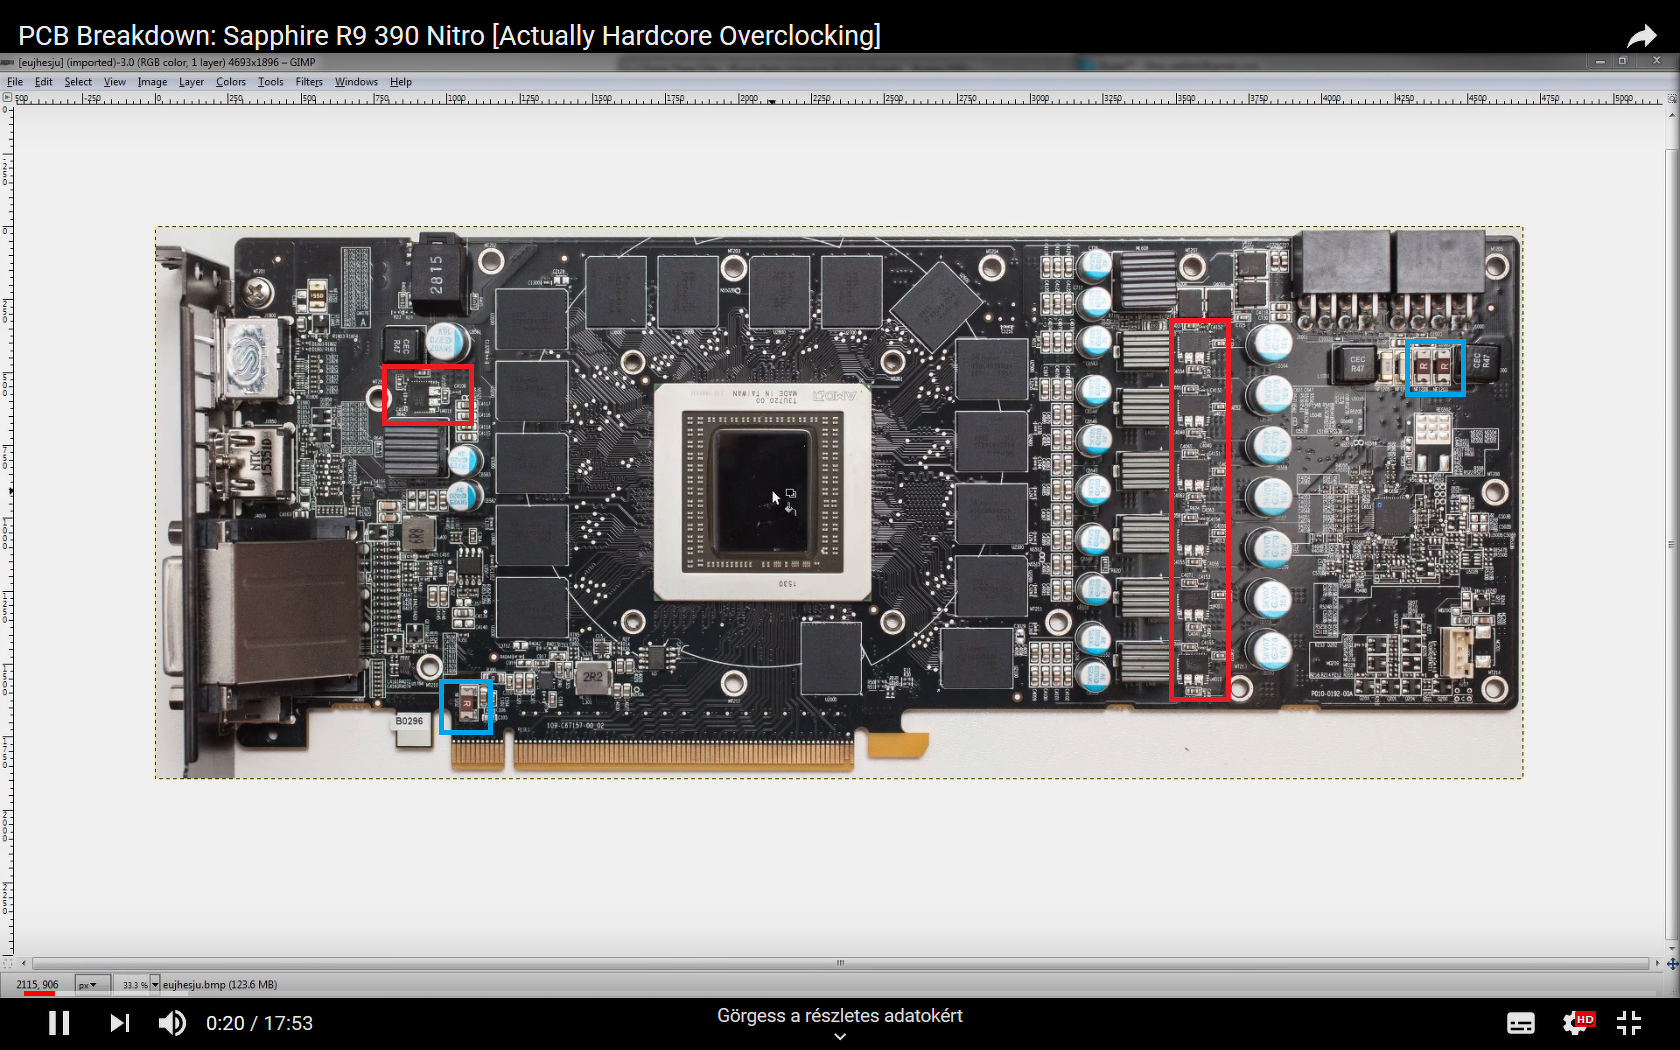
Task: Open the Tools menu in GIMP
Action: tap(271, 82)
